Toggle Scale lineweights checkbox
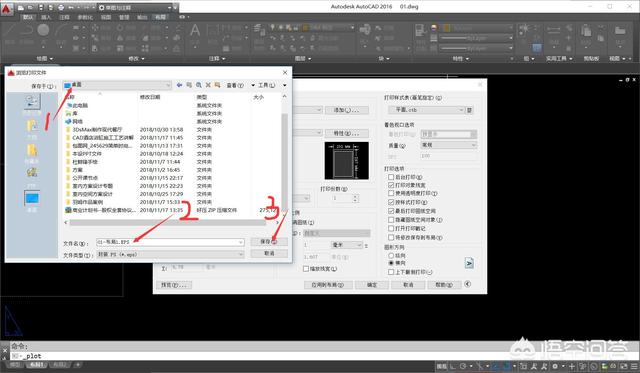The height and width of the screenshot is (373, 640). coord(306,269)
